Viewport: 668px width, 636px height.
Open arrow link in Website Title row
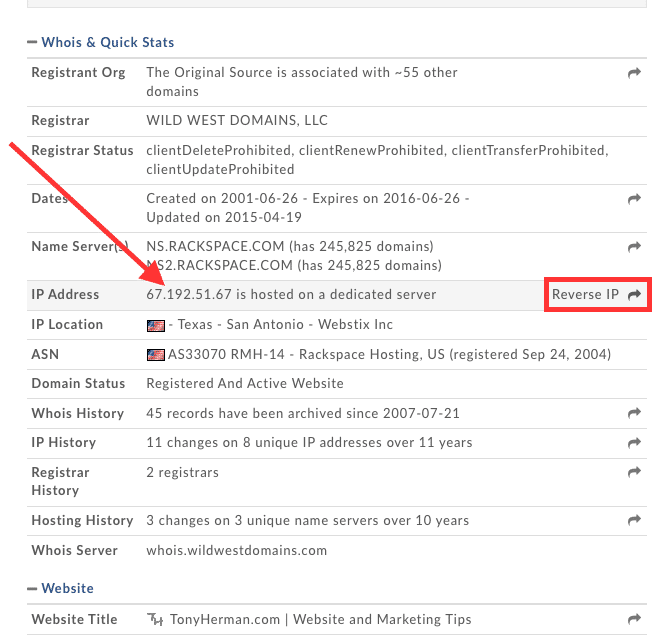(x=634, y=619)
